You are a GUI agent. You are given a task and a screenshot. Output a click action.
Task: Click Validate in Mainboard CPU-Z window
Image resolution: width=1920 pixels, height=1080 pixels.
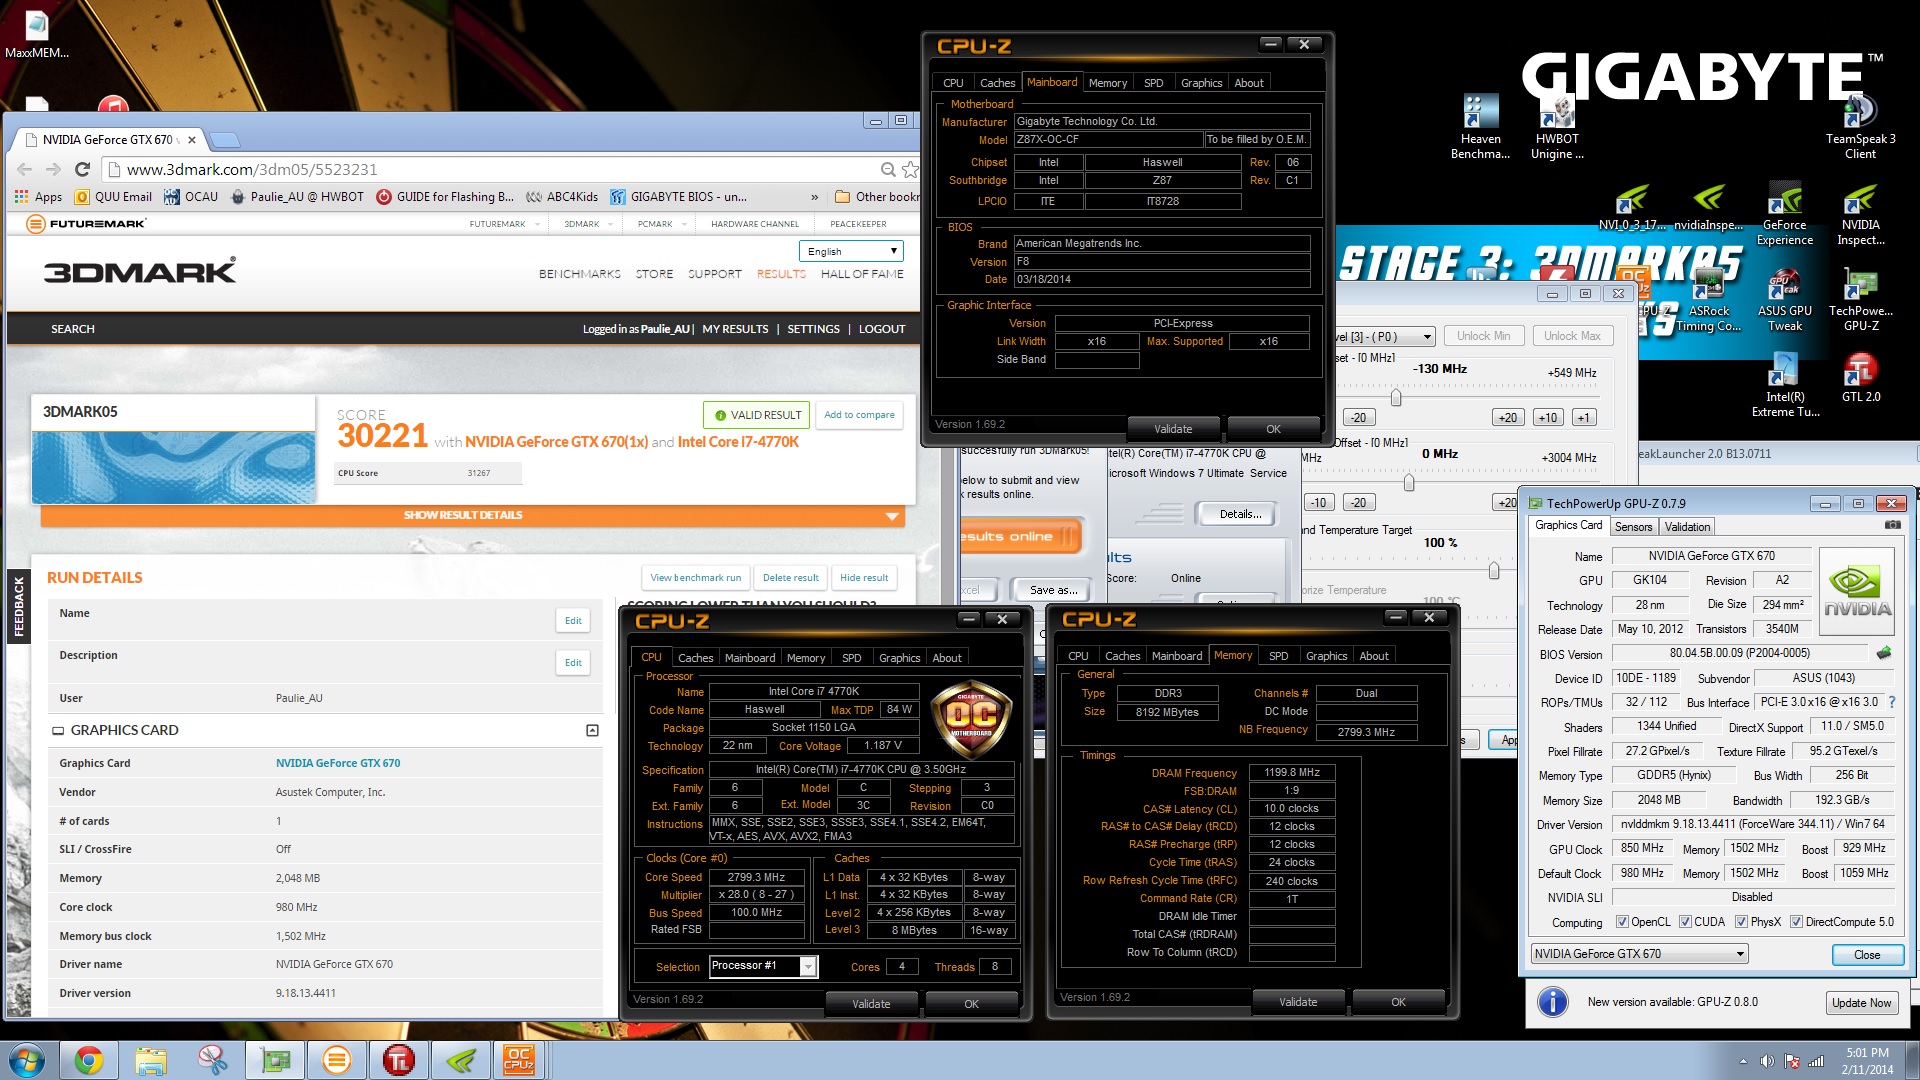tap(1173, 429)
